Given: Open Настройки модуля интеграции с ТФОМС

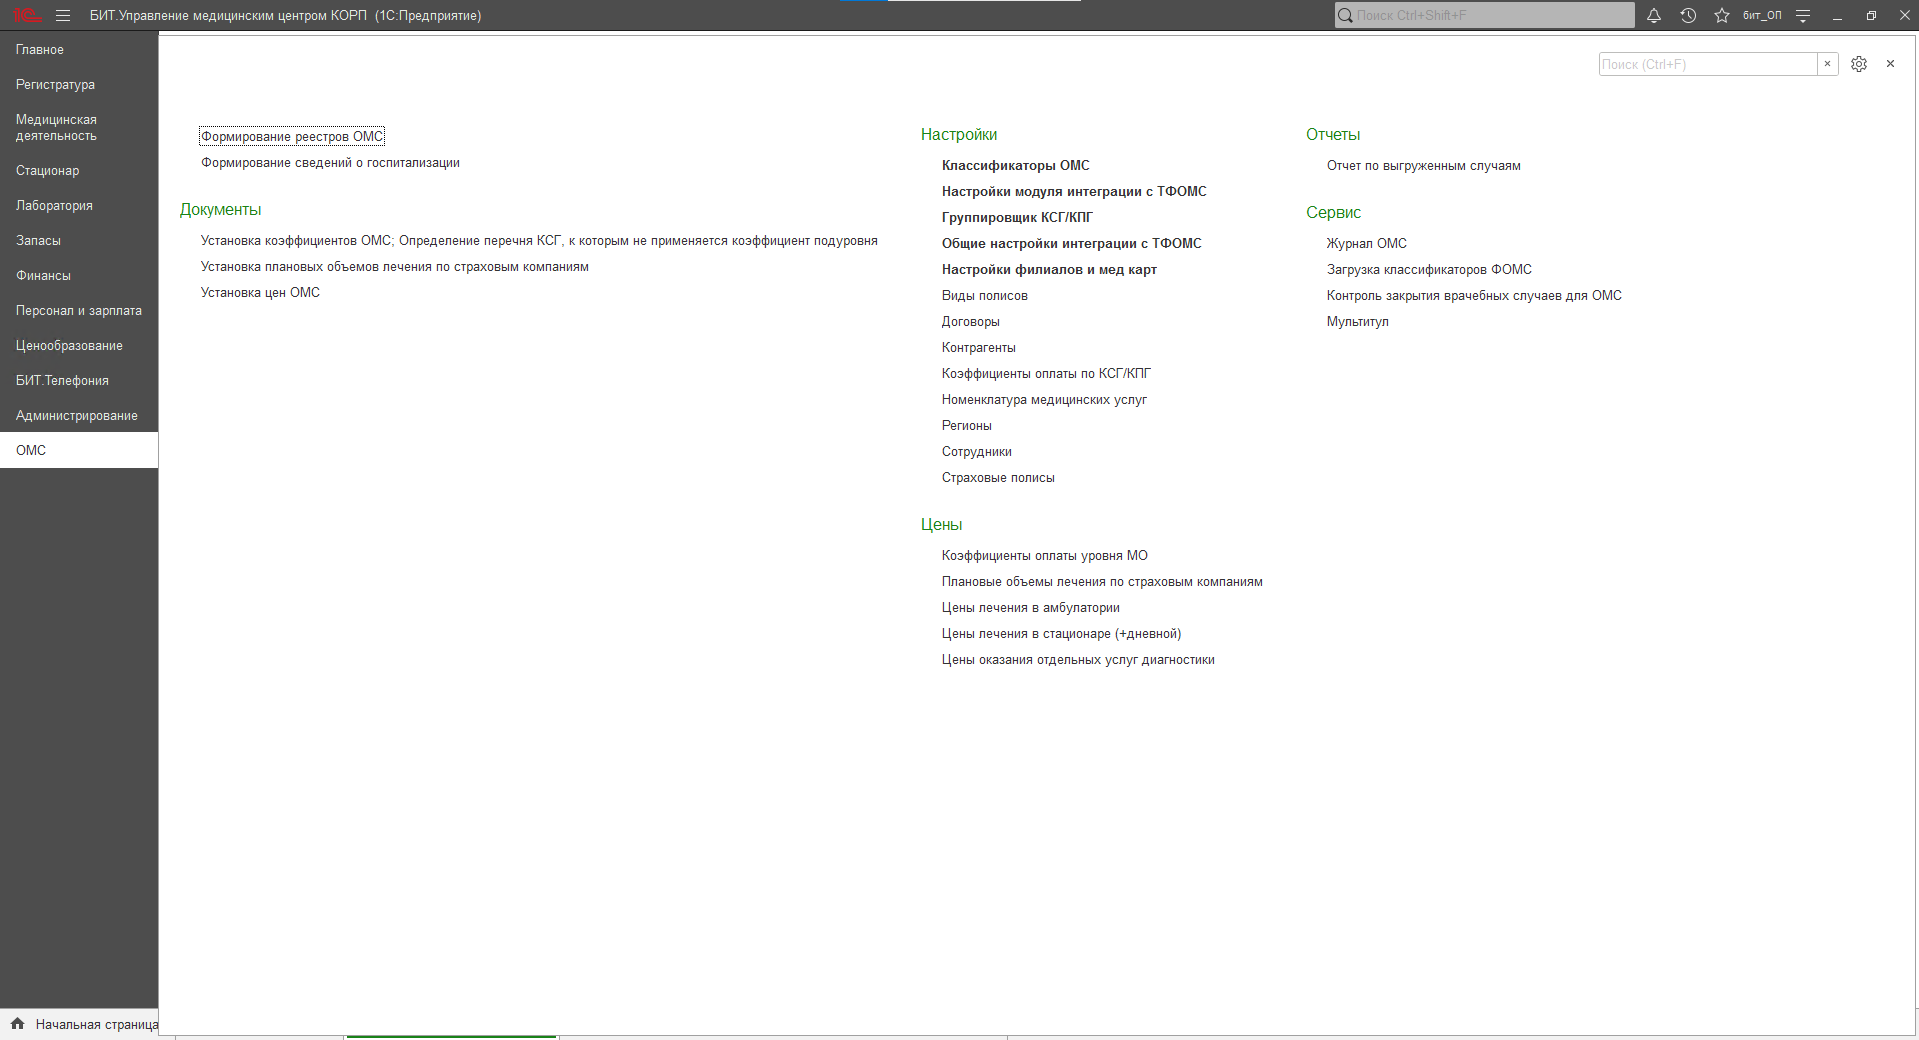Looking at the screenshot, I should click(x=1074, y=191).
